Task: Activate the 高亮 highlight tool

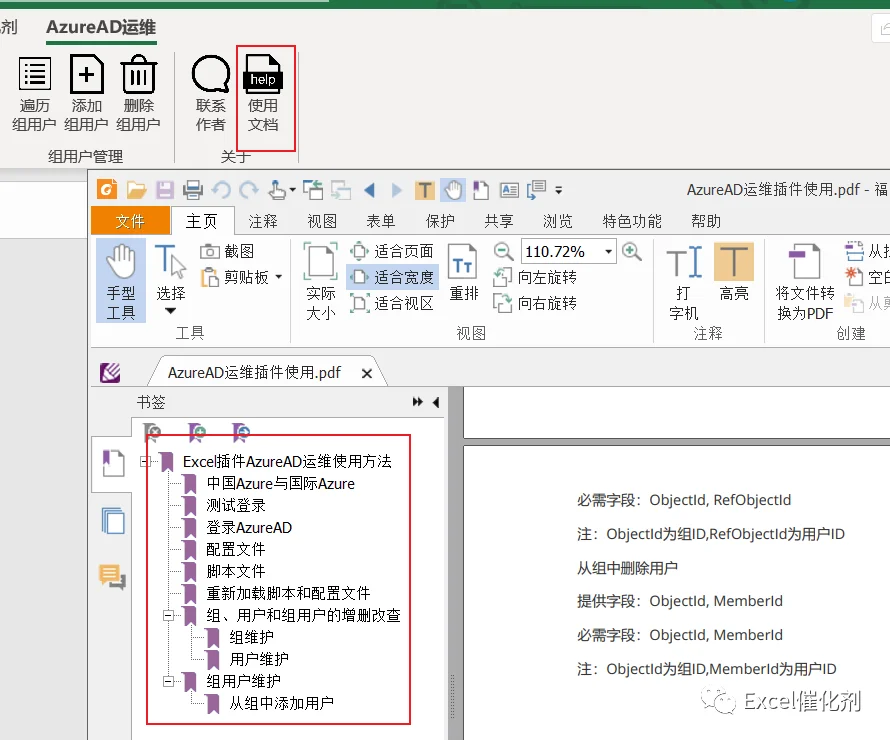Action: pyautogui.click(x=733, y=272)
